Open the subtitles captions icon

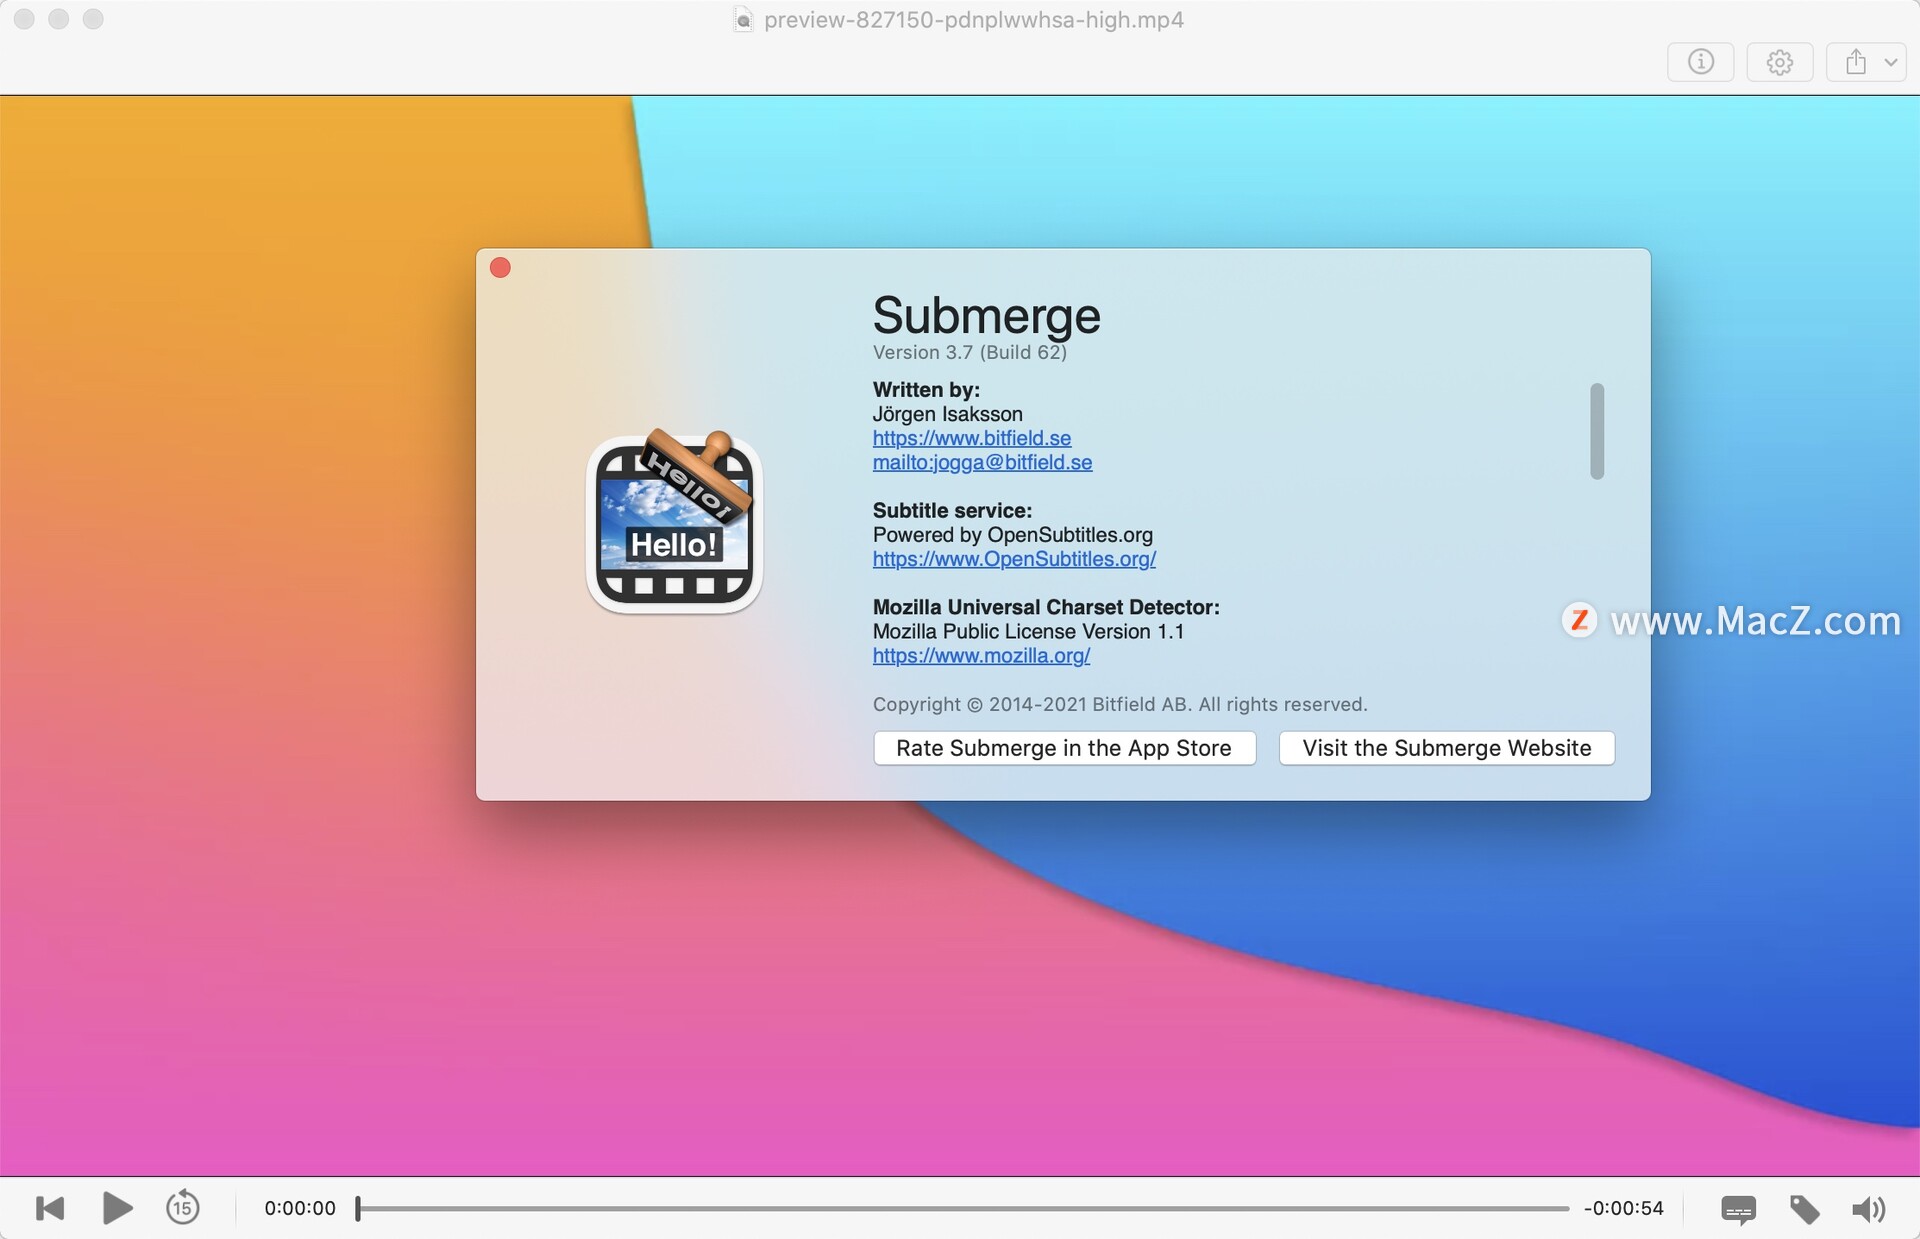point(1738,1209)
